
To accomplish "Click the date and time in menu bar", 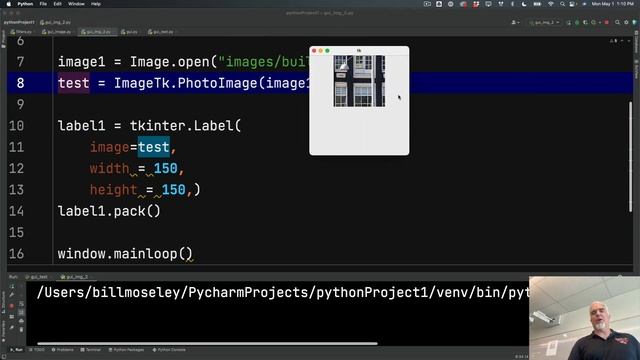I will click(x=613, y=4).
